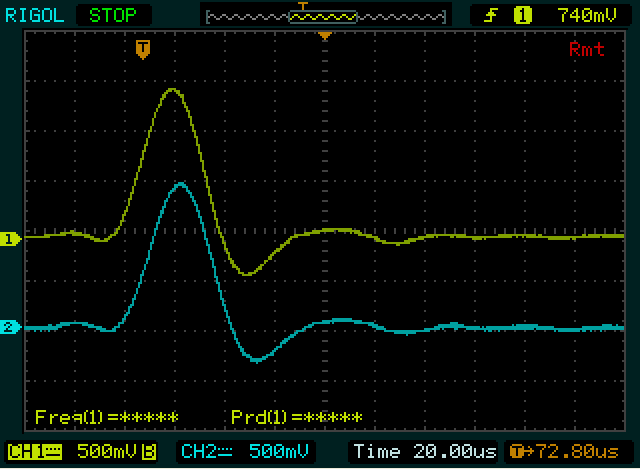Click the green STOP status indicator
This screenshot has height=469, width=640.
click(113, 16)
